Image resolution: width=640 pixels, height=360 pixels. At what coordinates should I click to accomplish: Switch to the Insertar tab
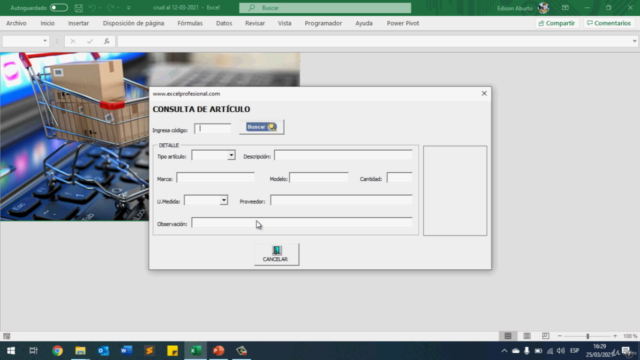(78, 23)
